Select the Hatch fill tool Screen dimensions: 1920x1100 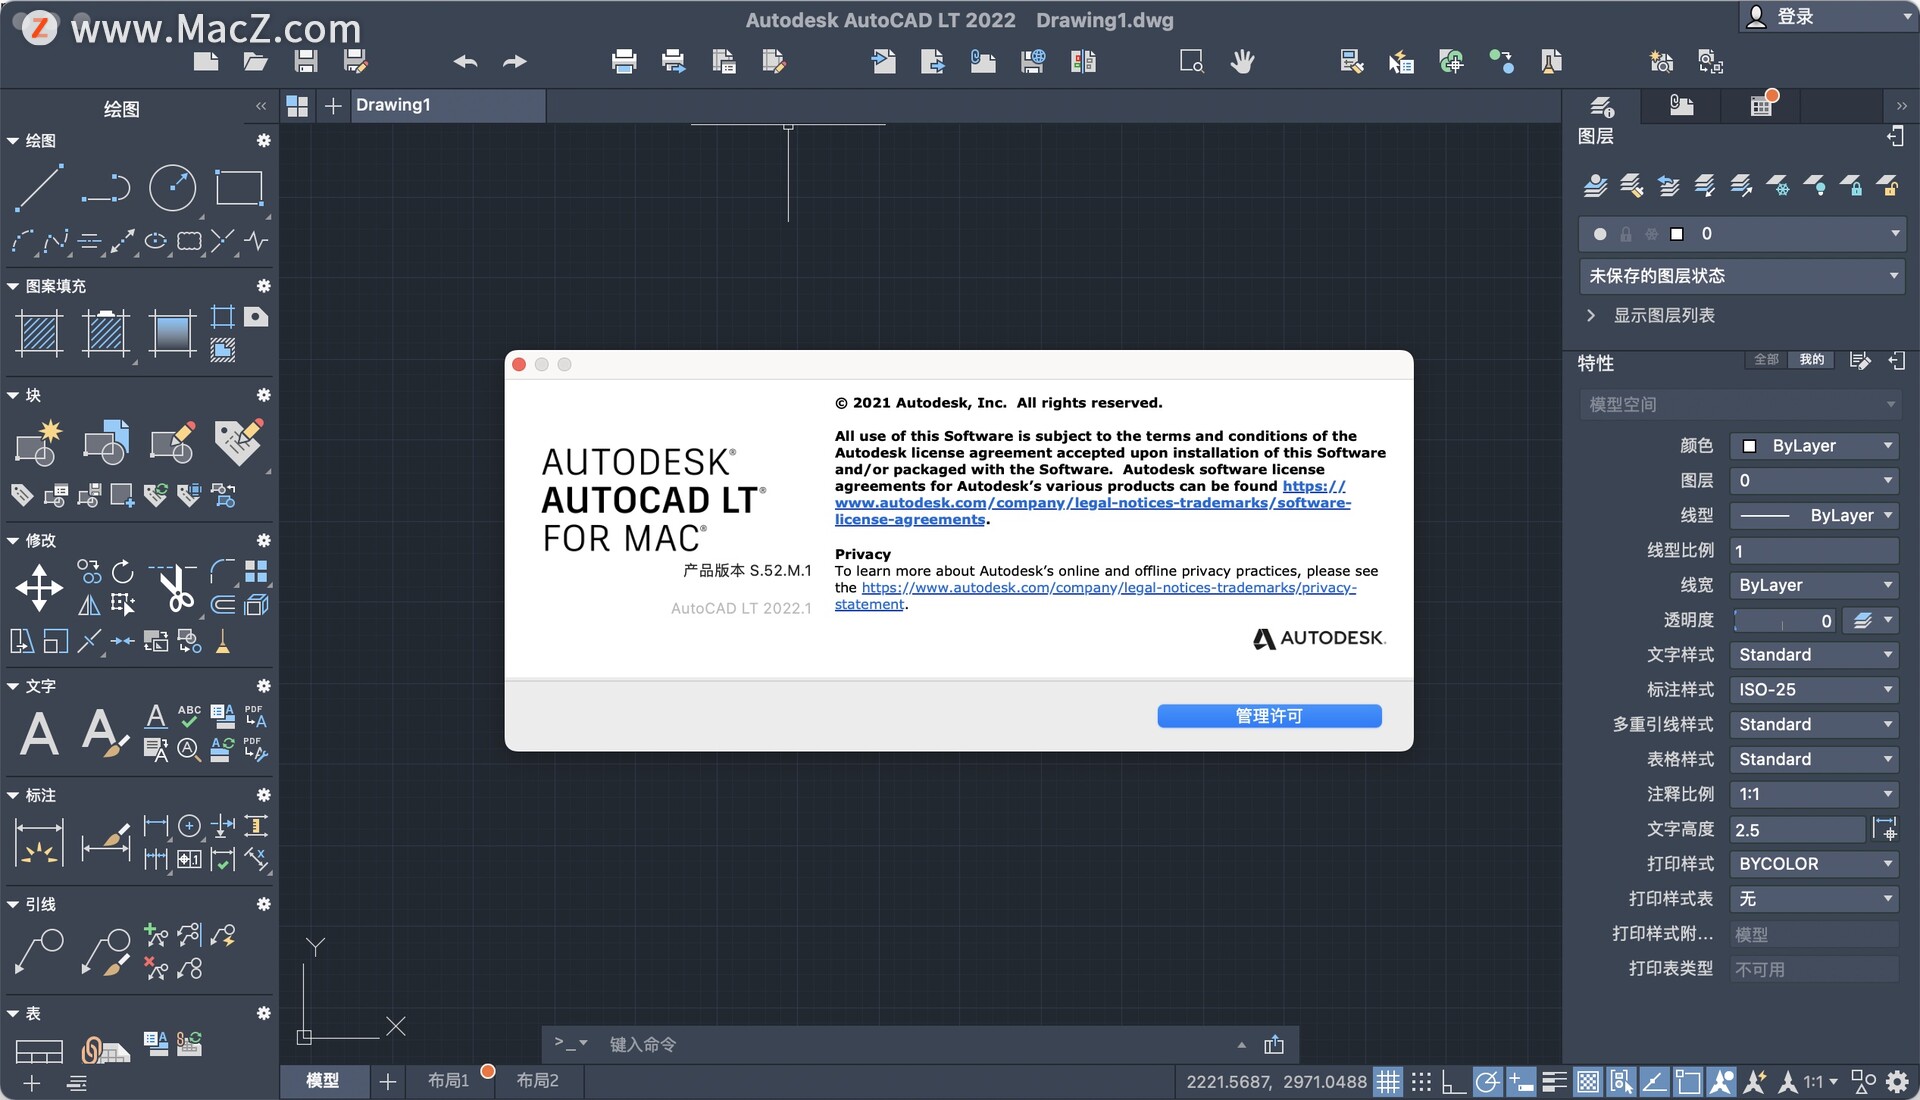tap(40, 334)
